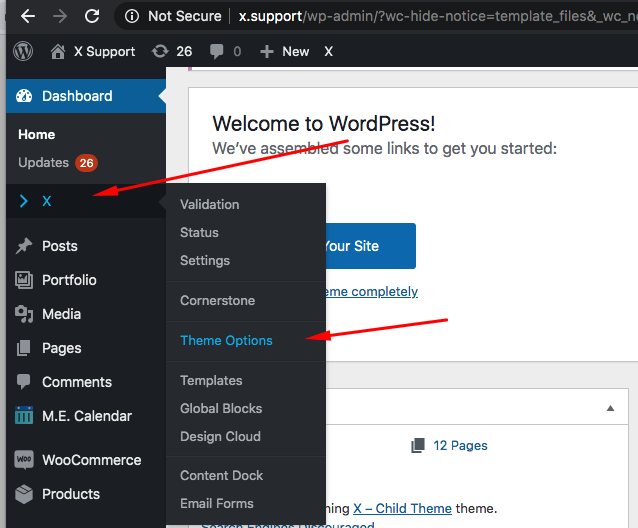The height and width of the screenshot is (528, 638).
Task: Open comments bubble in admin bar
Action: tap(225, 51)
